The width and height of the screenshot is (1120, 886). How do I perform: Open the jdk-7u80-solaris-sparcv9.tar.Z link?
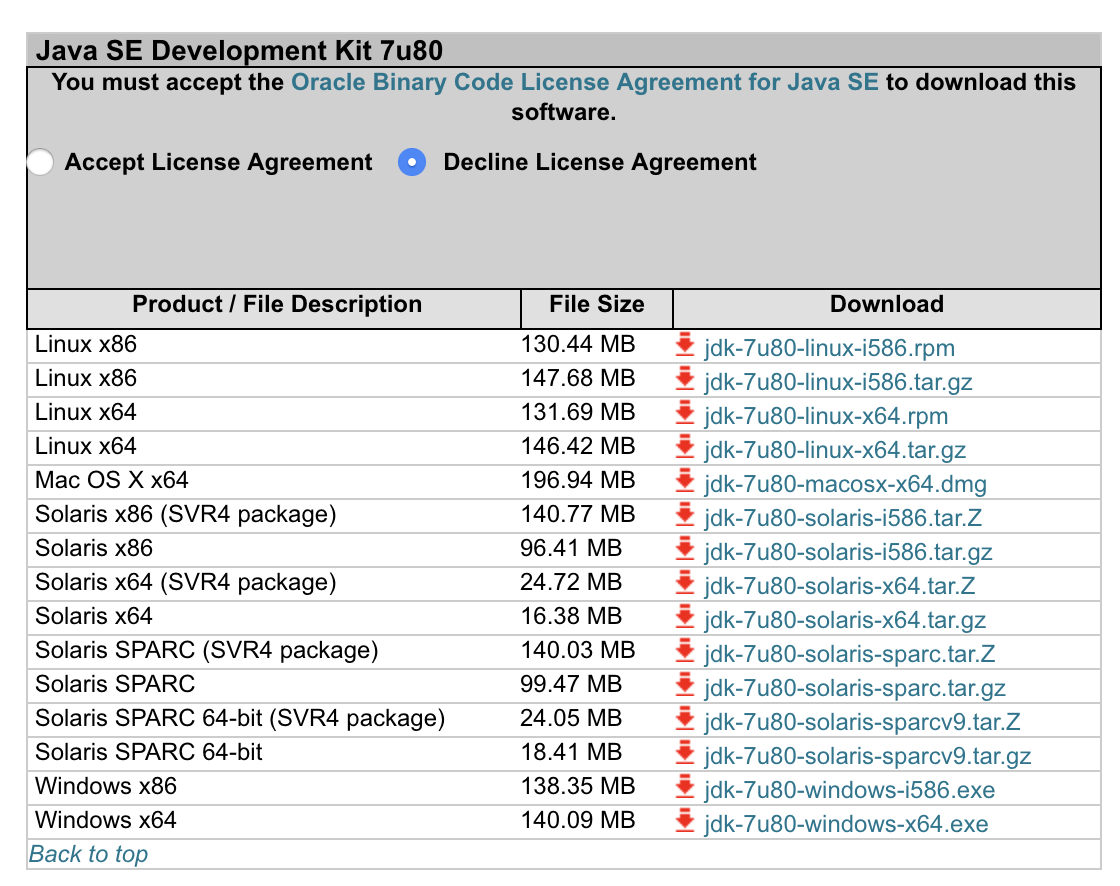pos(862,722)
